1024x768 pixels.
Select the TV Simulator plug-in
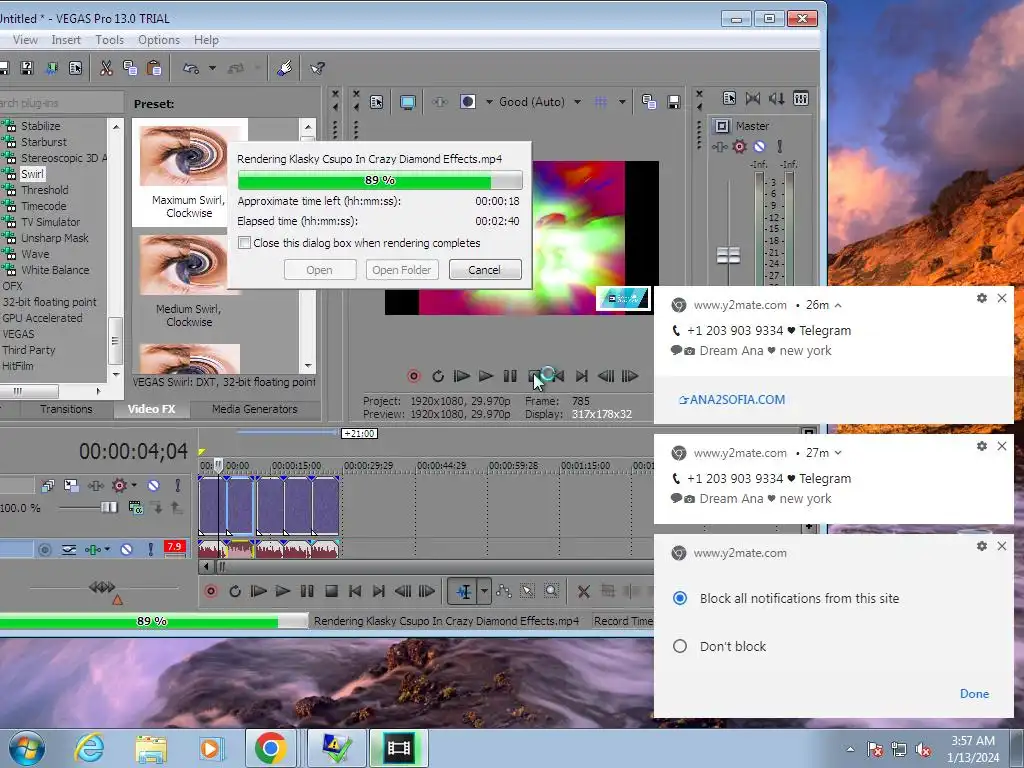[x=50, y=222]
